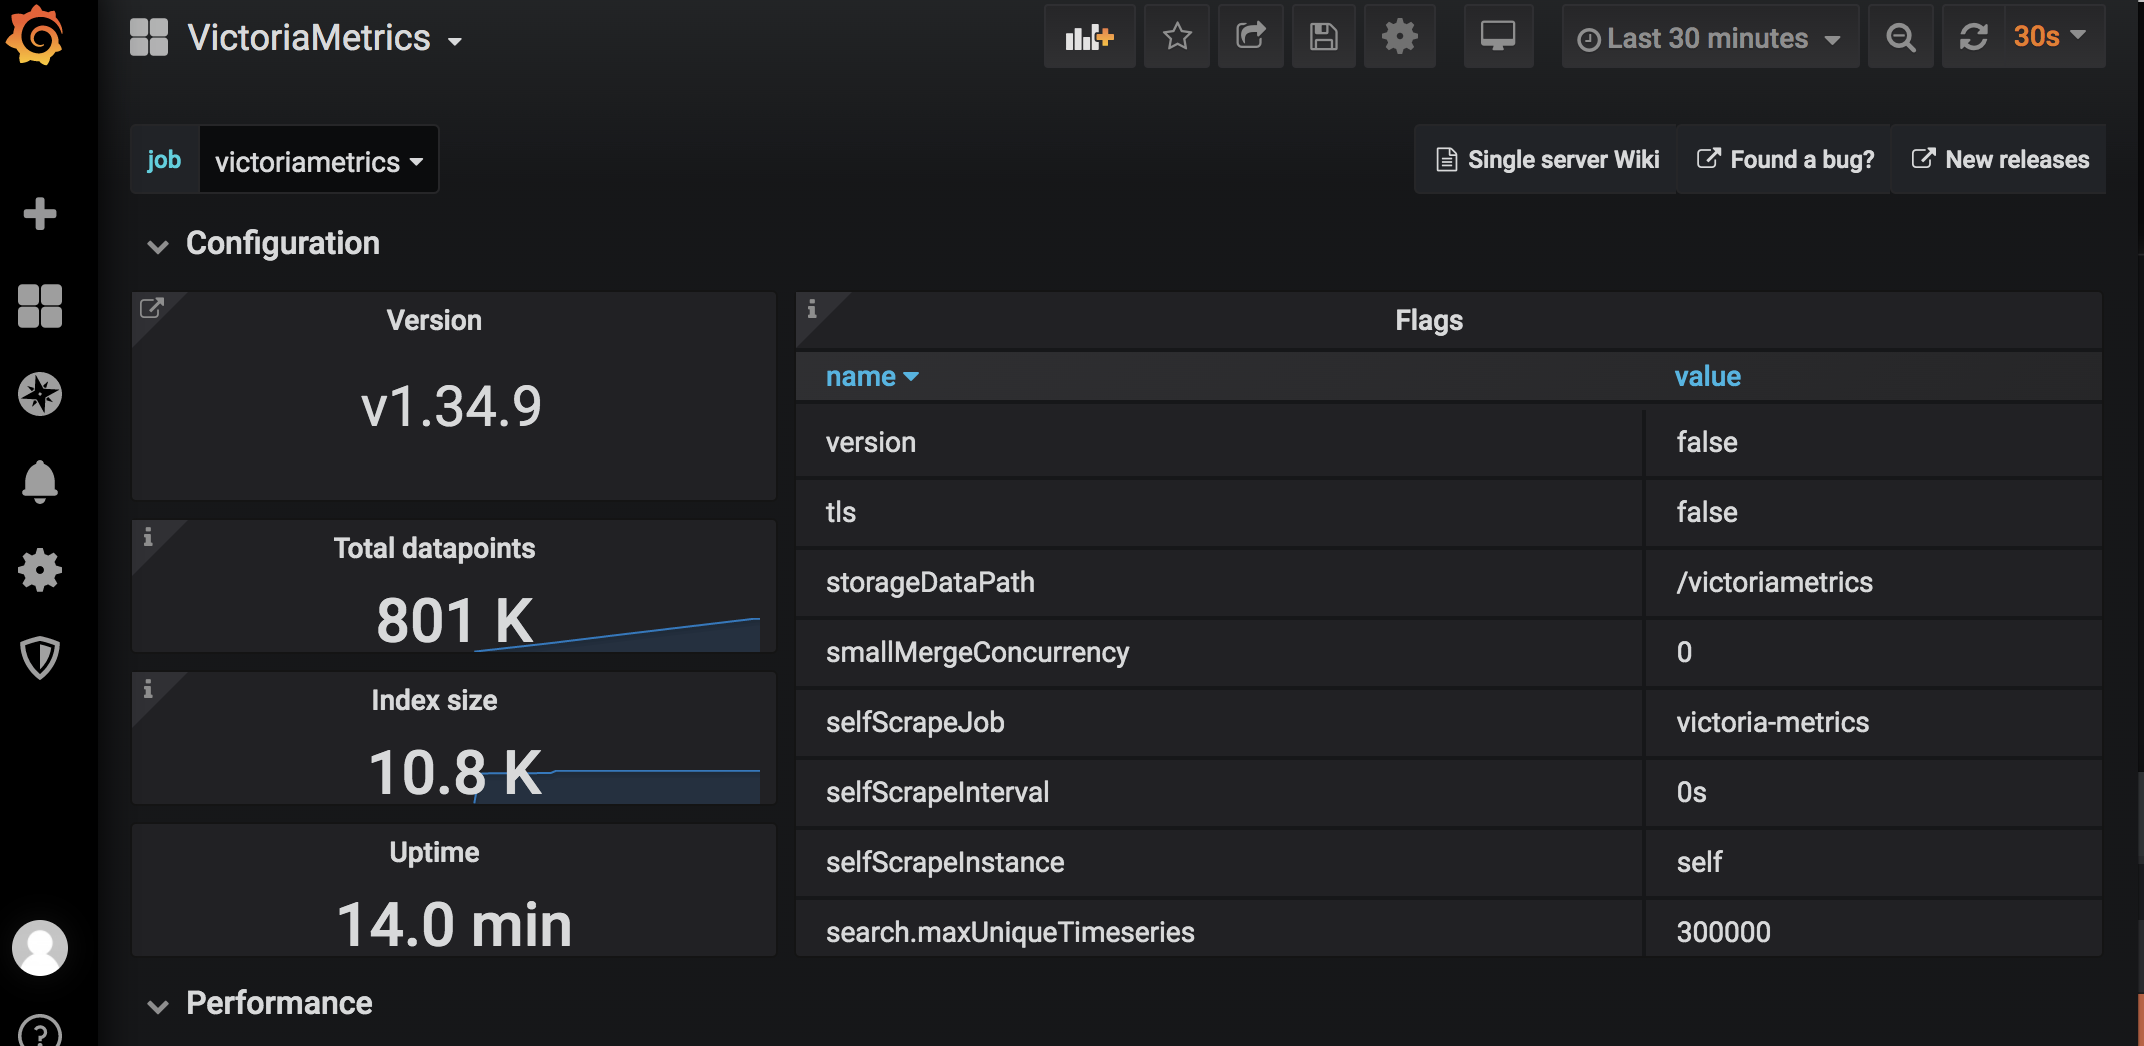
Task: Click the /victoriametrics value cell
Action: point(1874,582)
